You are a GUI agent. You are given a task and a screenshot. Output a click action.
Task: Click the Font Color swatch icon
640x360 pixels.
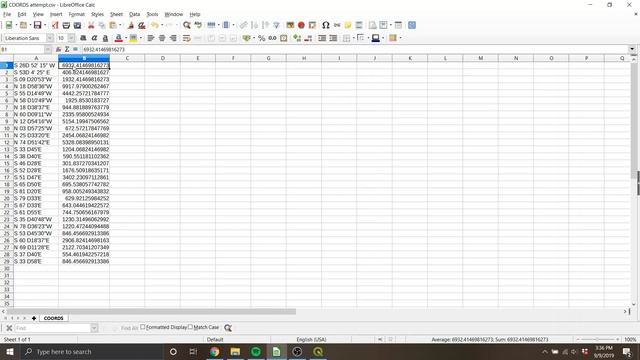[118, 38]
